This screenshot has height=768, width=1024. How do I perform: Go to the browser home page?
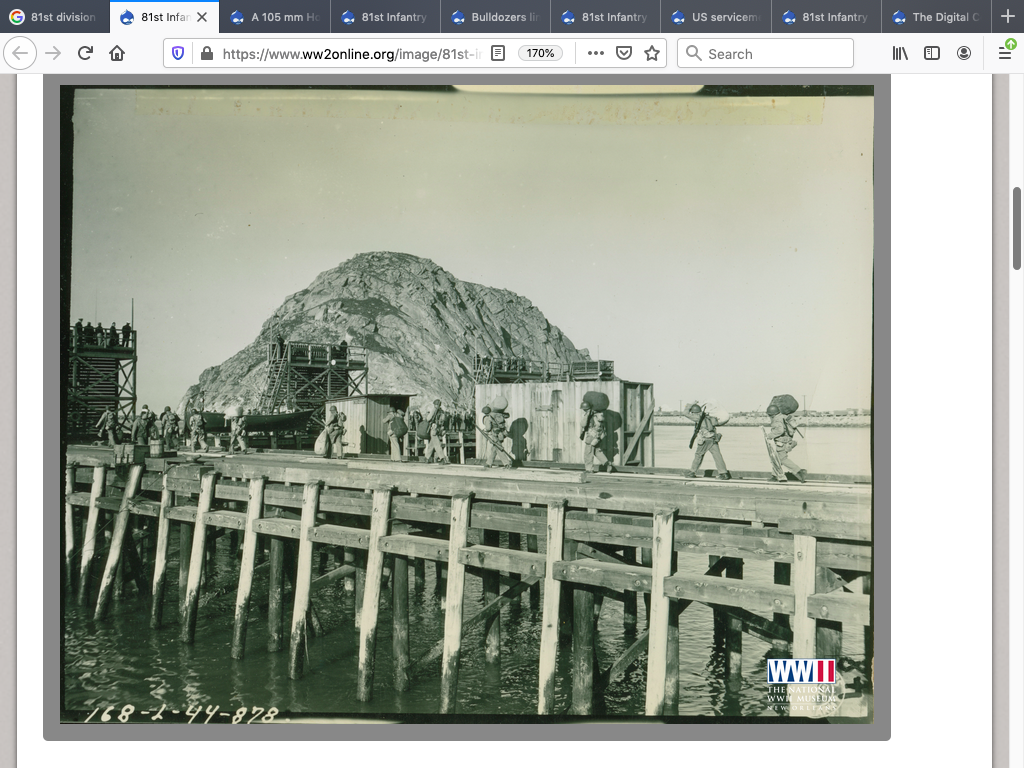(x=117, y=54)
